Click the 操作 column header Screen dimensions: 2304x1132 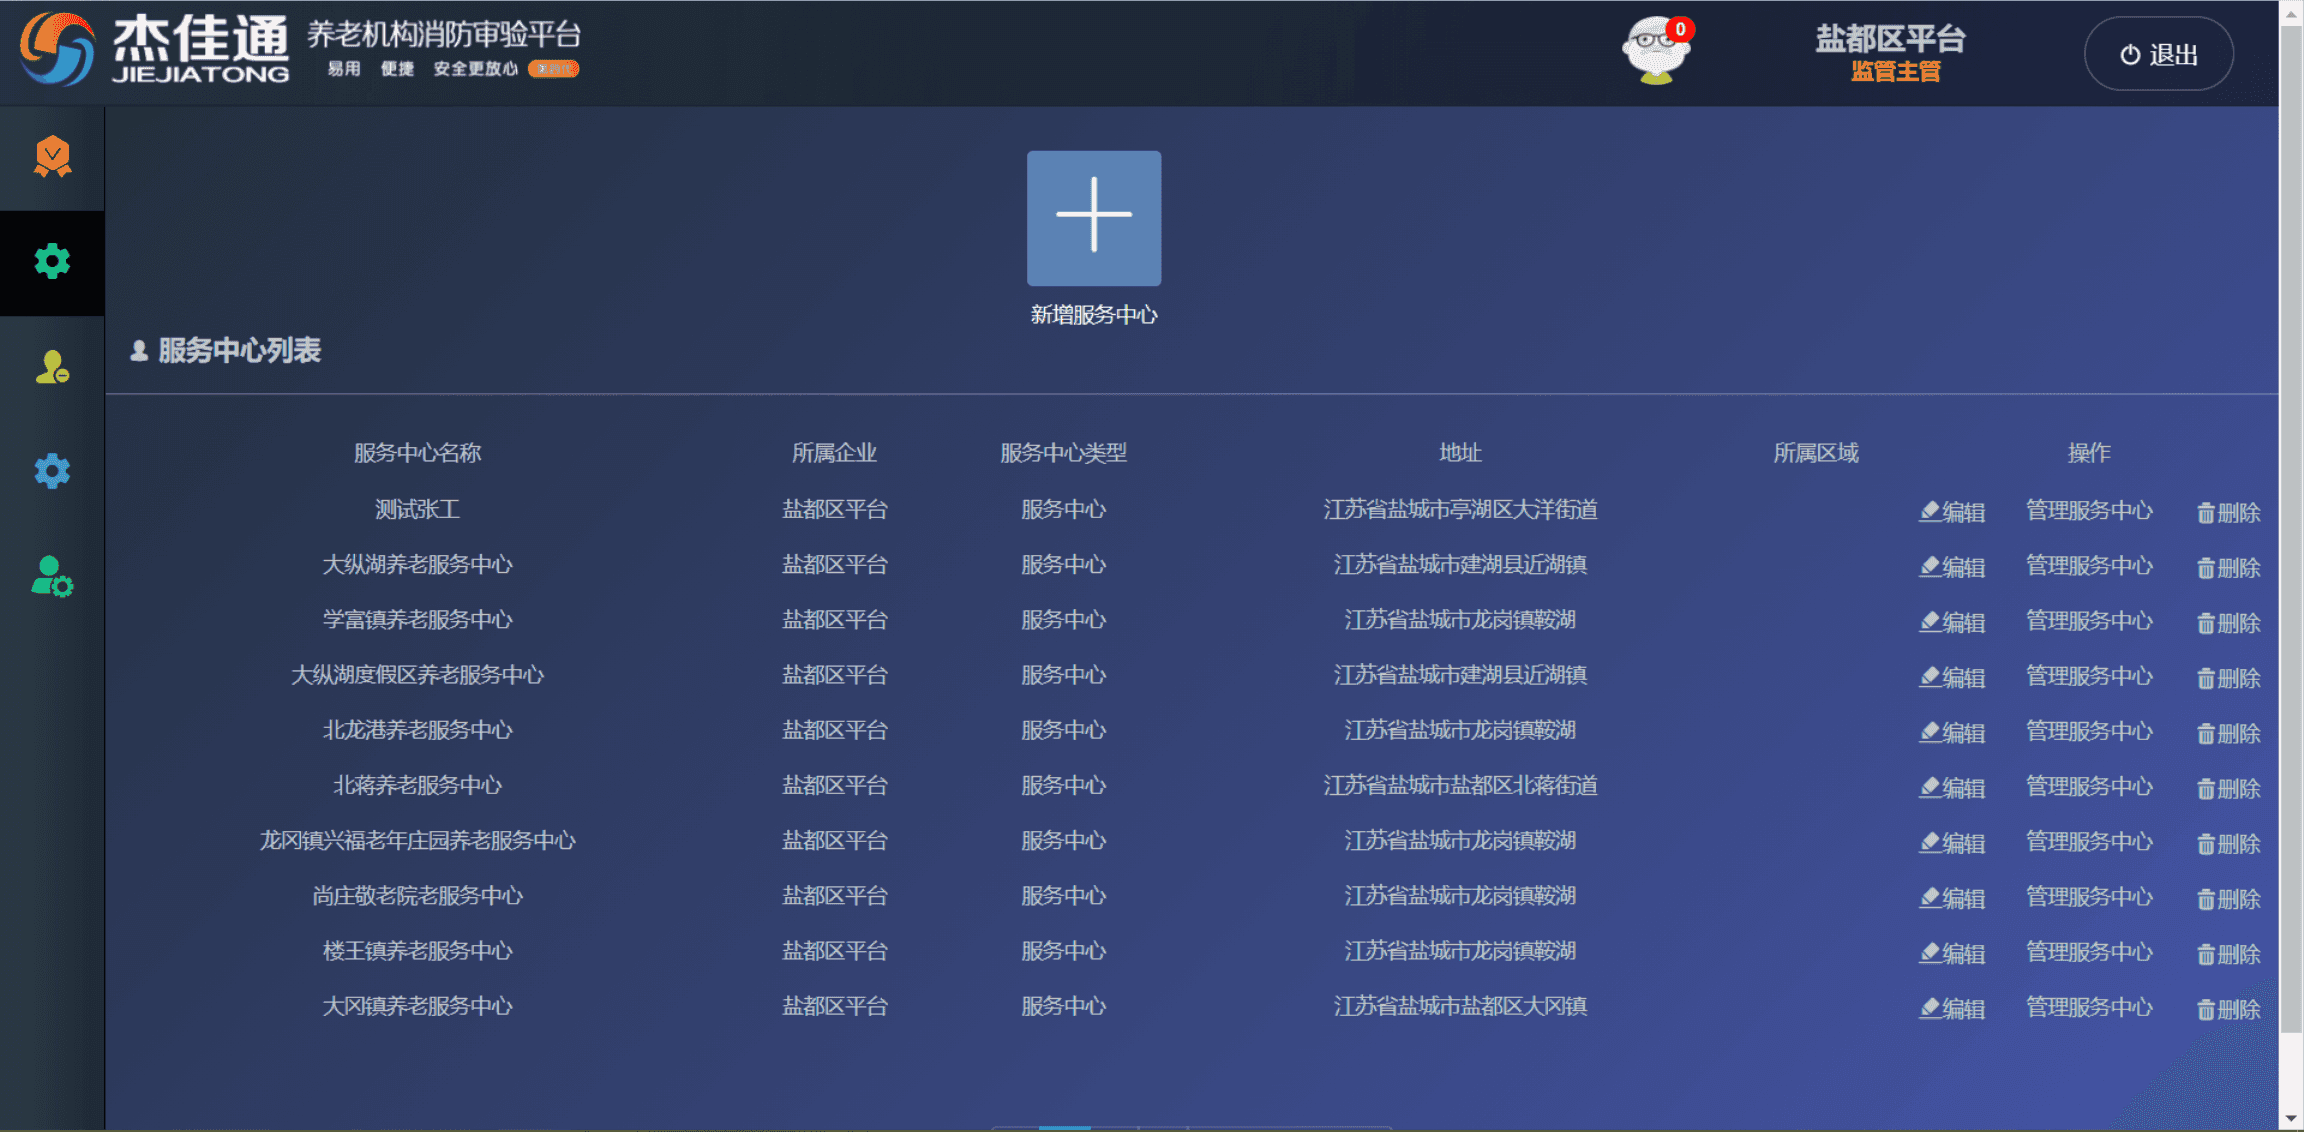click(x=2089, y=453)
